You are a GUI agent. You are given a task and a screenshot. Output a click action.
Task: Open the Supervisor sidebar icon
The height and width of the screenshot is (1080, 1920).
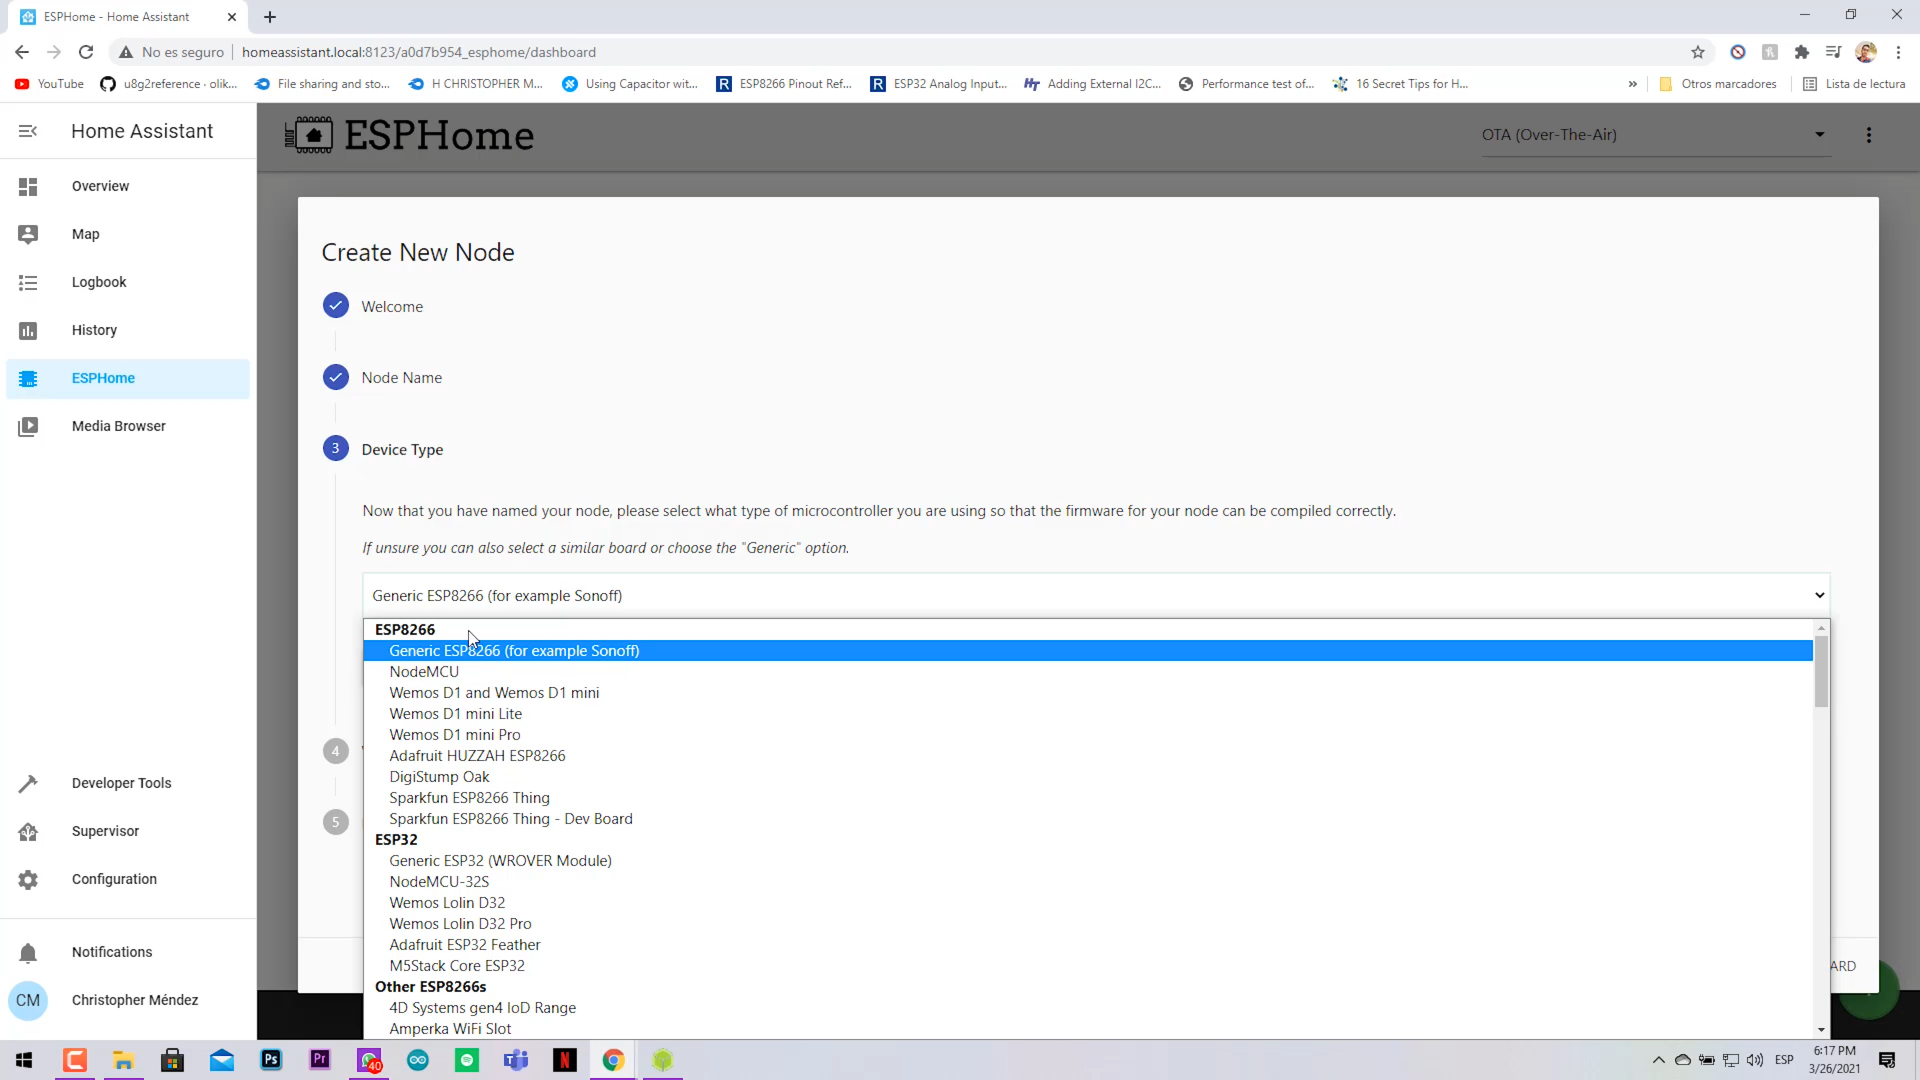pyautogui.click(x=28, y=832)
